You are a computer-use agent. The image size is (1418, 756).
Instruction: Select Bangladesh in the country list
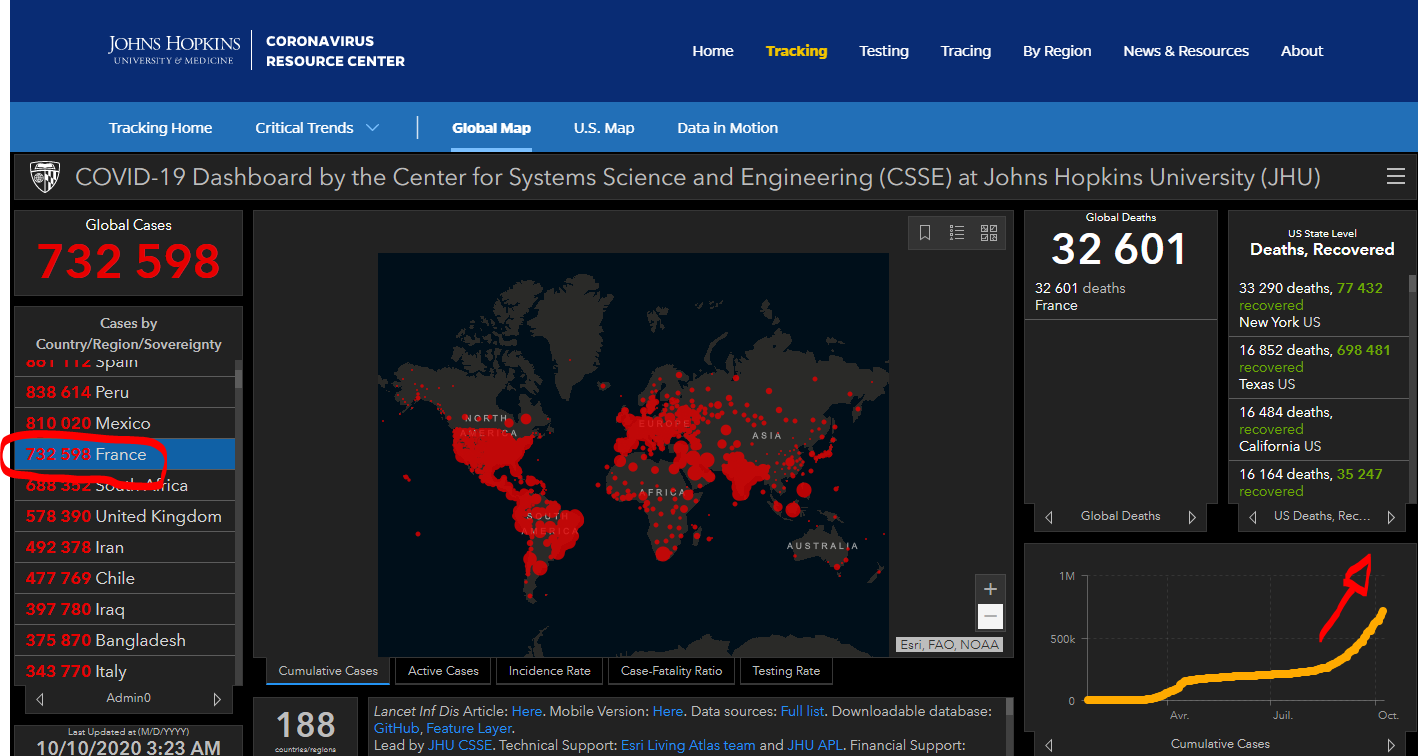pyautogui.click(x=125, y=640)
